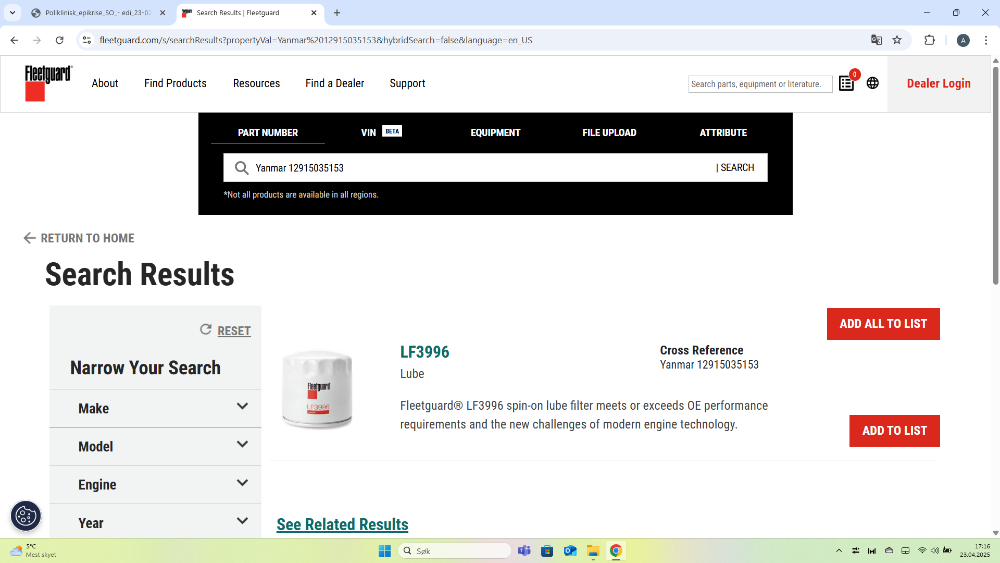Viewport: 1000px width, 563px height.
Task: Click the SEARCH button in part search
Action: 735,168
